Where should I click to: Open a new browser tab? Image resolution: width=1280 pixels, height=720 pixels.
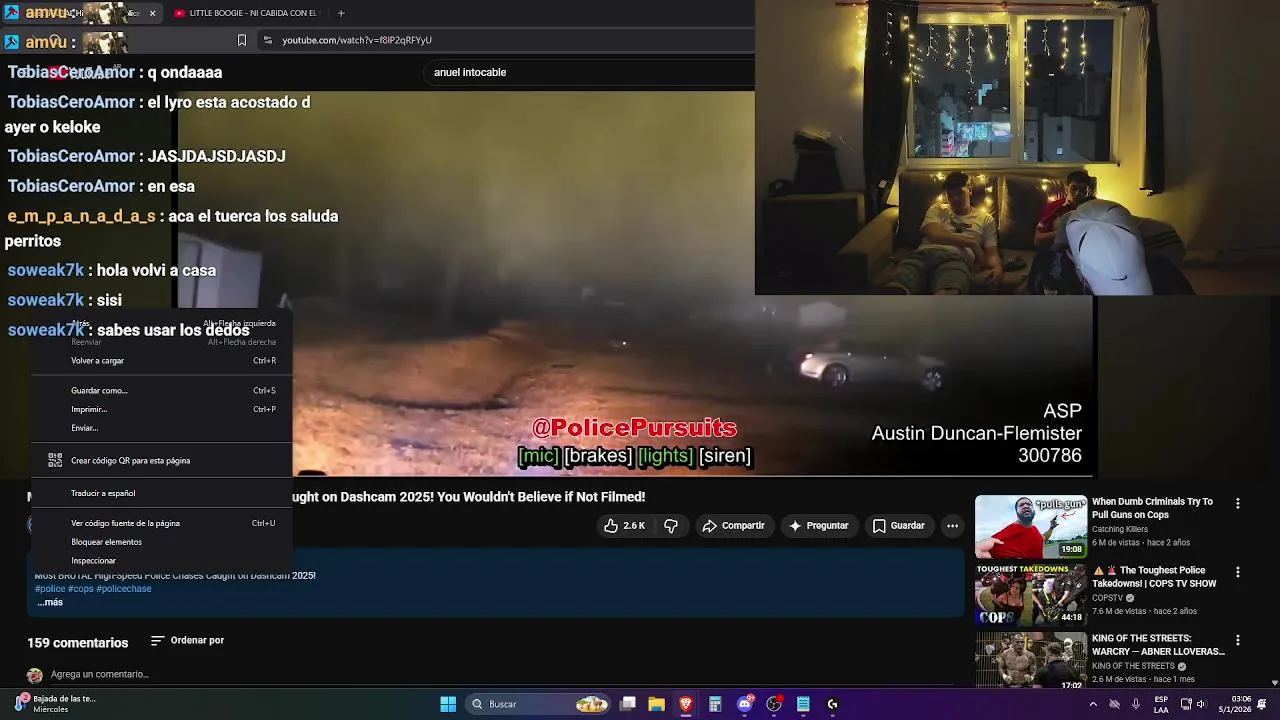coord(341,13)
